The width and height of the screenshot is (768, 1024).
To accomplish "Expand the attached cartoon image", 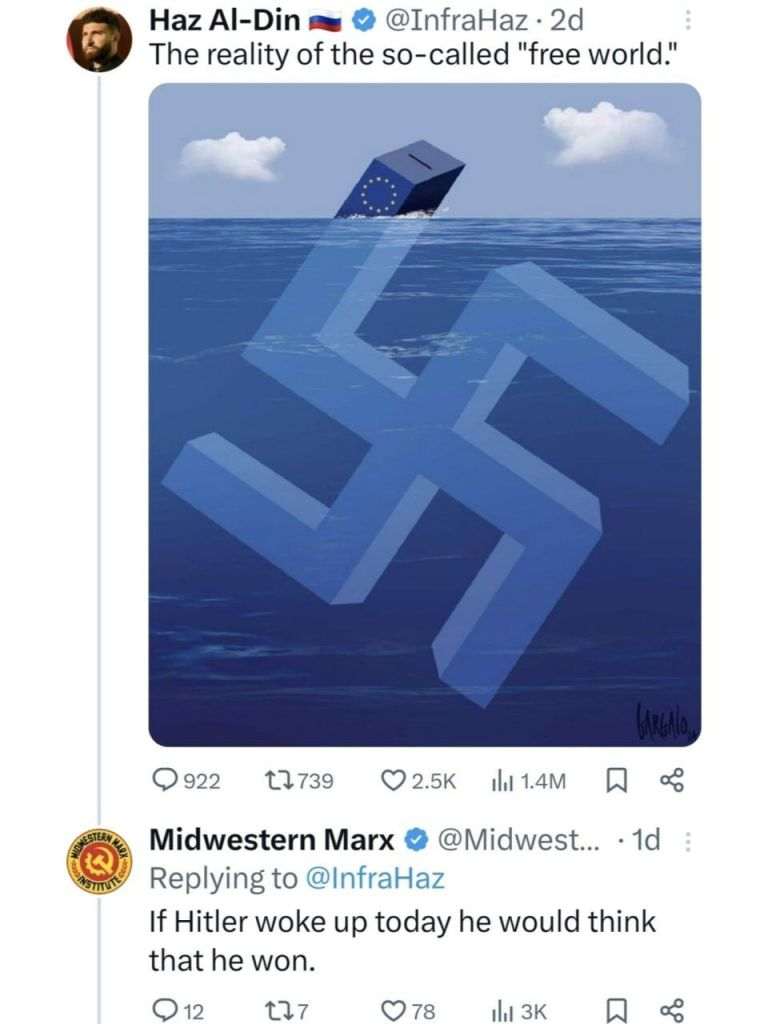I will tap(424, 414).
